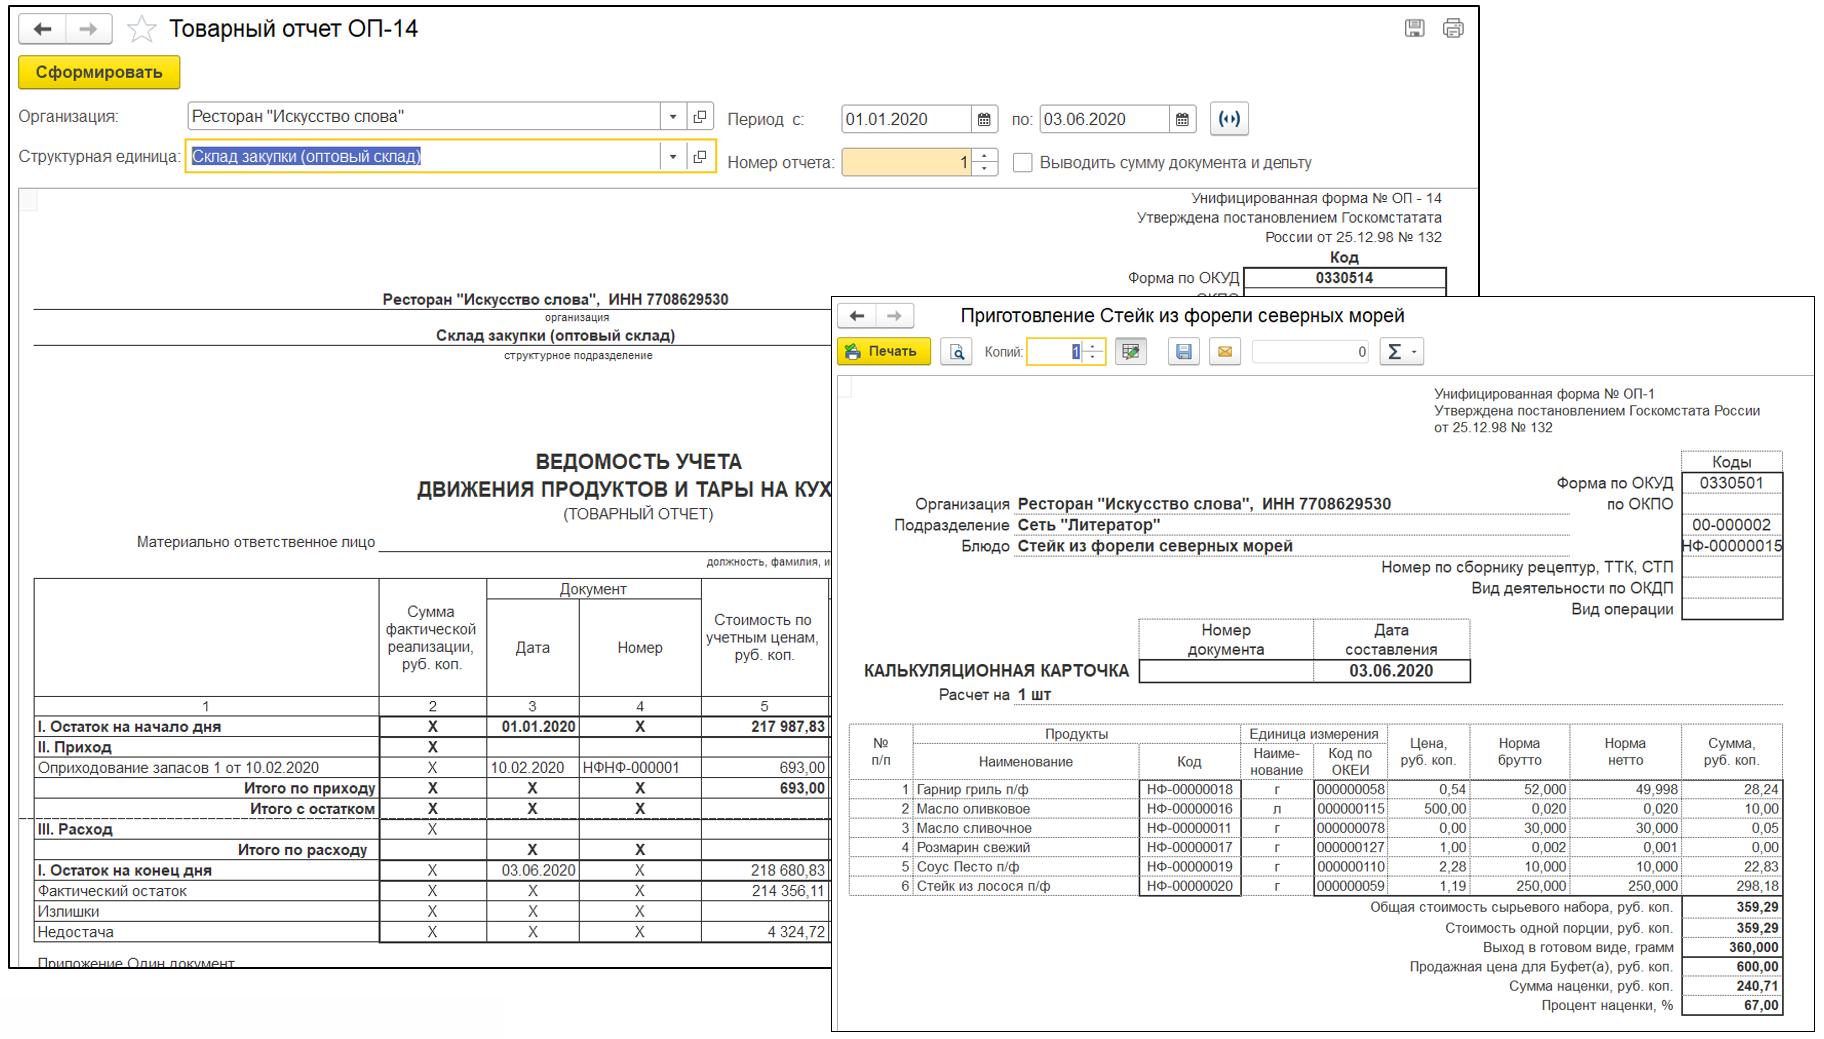Increase the Номер отчета value with up arrow
Screen dimensions: 1824x1039
coord(985,155)
